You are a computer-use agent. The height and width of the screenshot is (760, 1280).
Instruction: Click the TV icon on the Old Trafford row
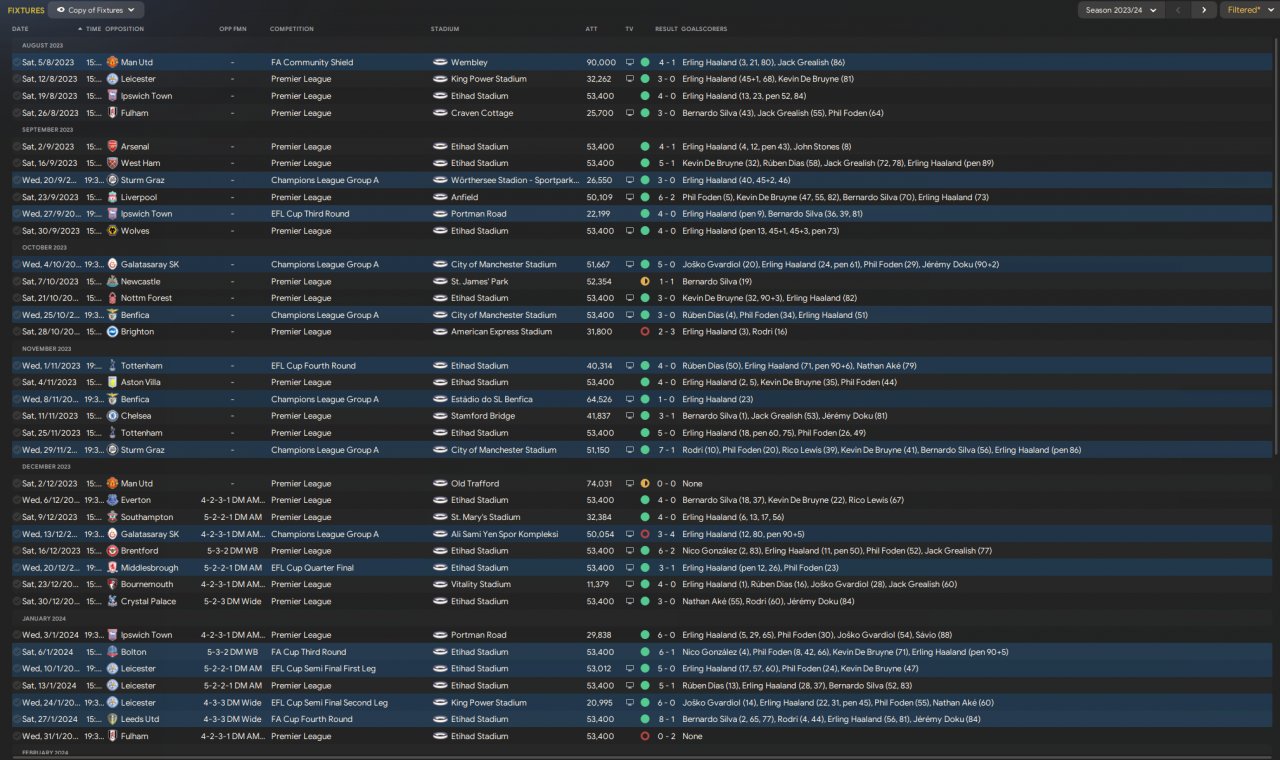click(630, 483)
